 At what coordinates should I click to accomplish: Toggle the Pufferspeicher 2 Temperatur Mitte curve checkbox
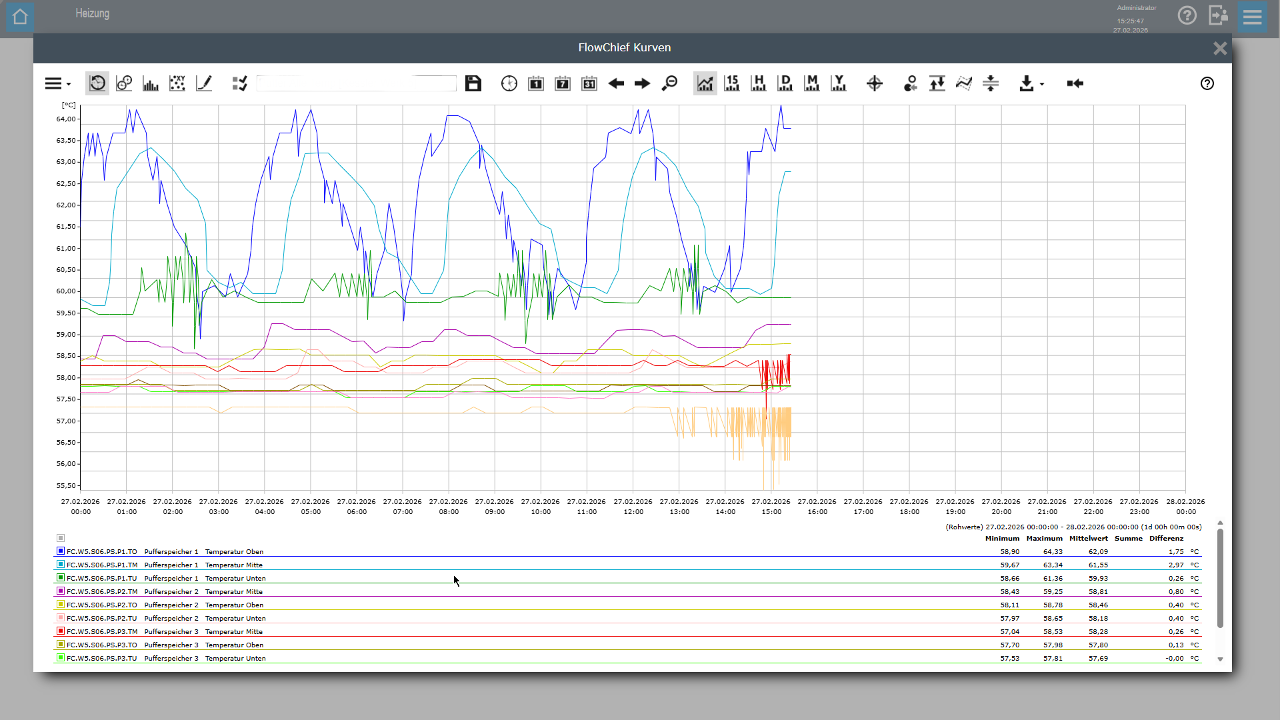tap(61, 591)
